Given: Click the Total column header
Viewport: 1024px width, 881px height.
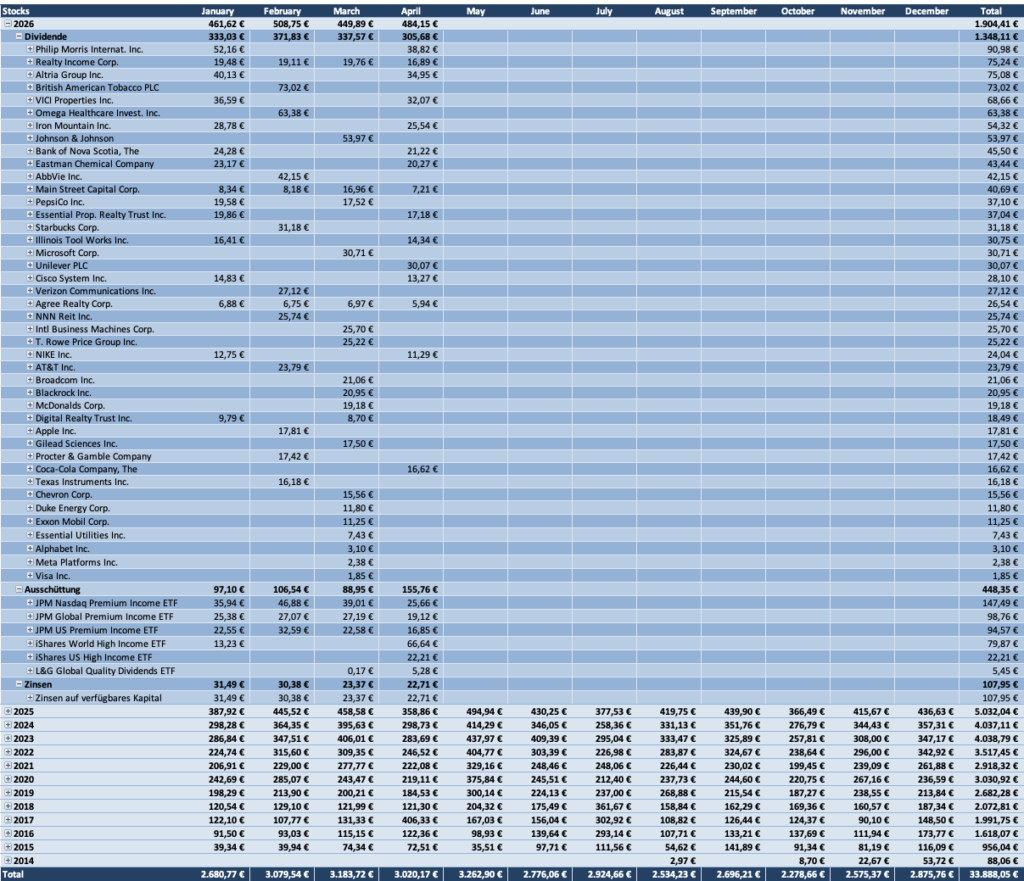Looking at the screenshot, I should tap(991, 11).
